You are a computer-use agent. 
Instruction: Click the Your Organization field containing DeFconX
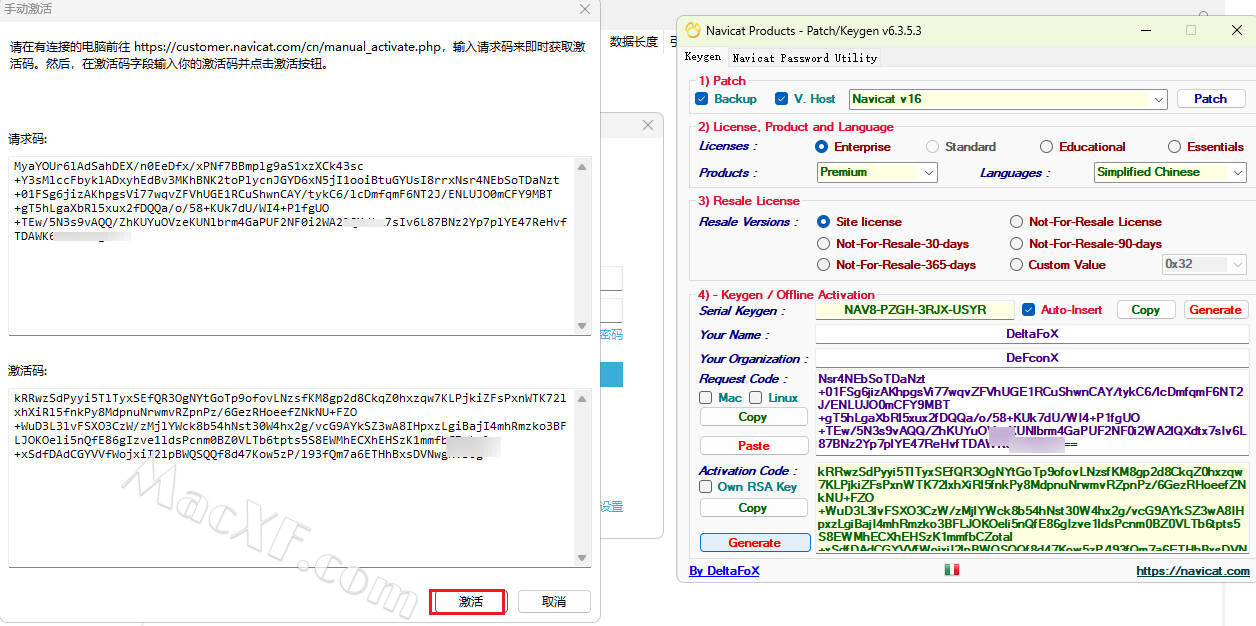1032,358
